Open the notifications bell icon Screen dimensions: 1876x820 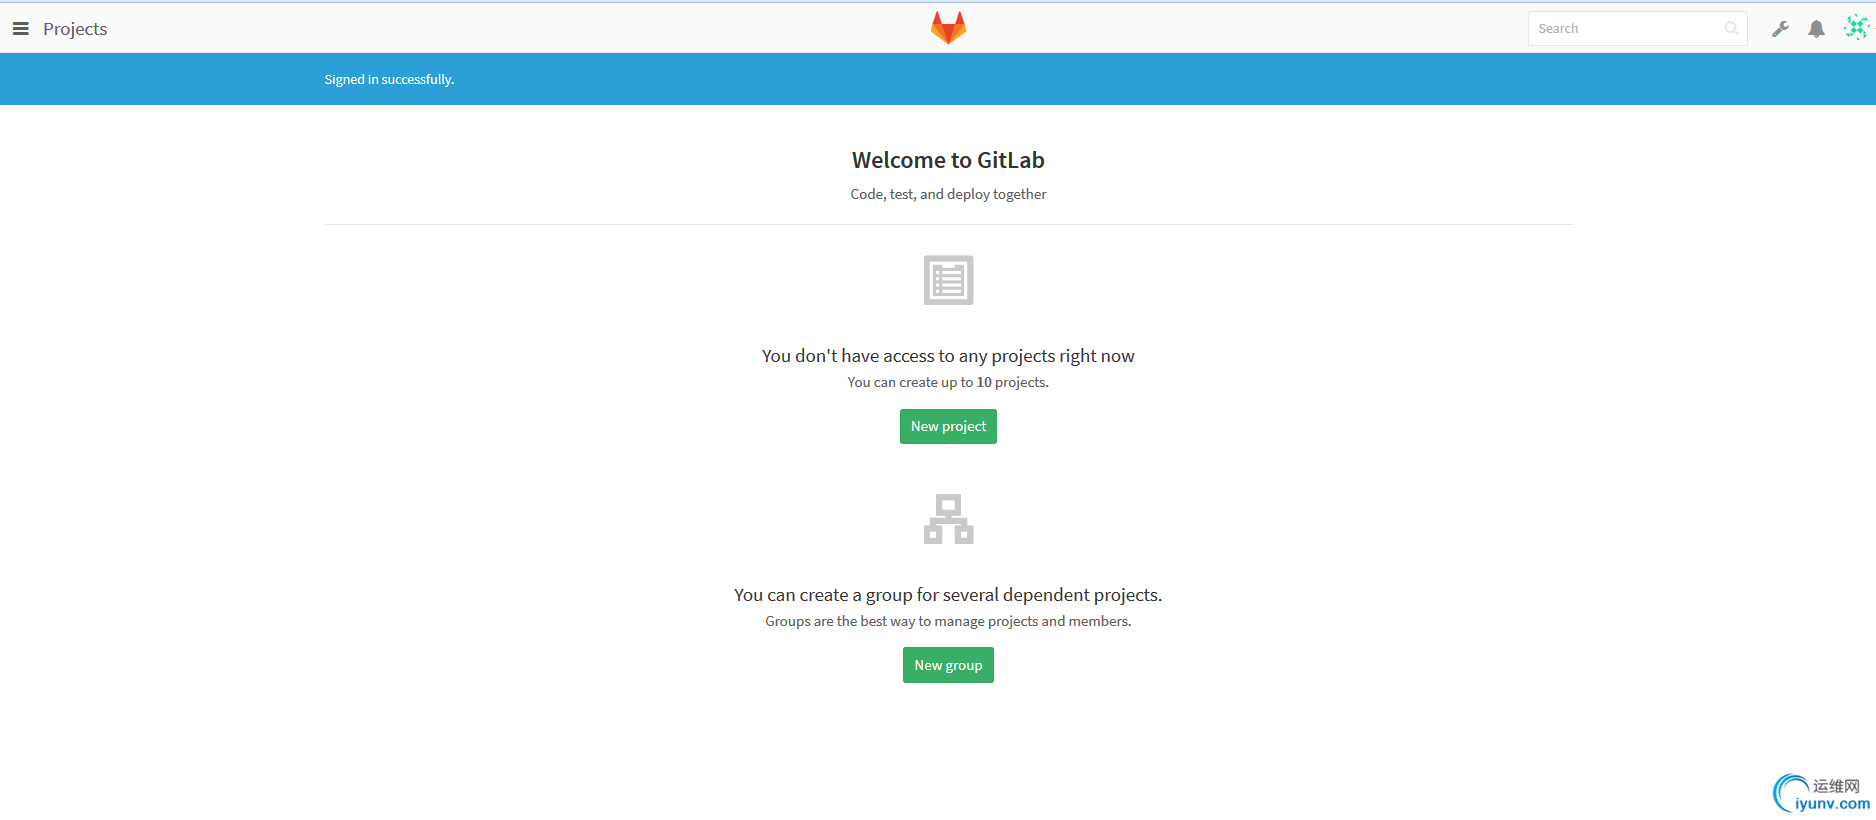tap(1816, 29)
